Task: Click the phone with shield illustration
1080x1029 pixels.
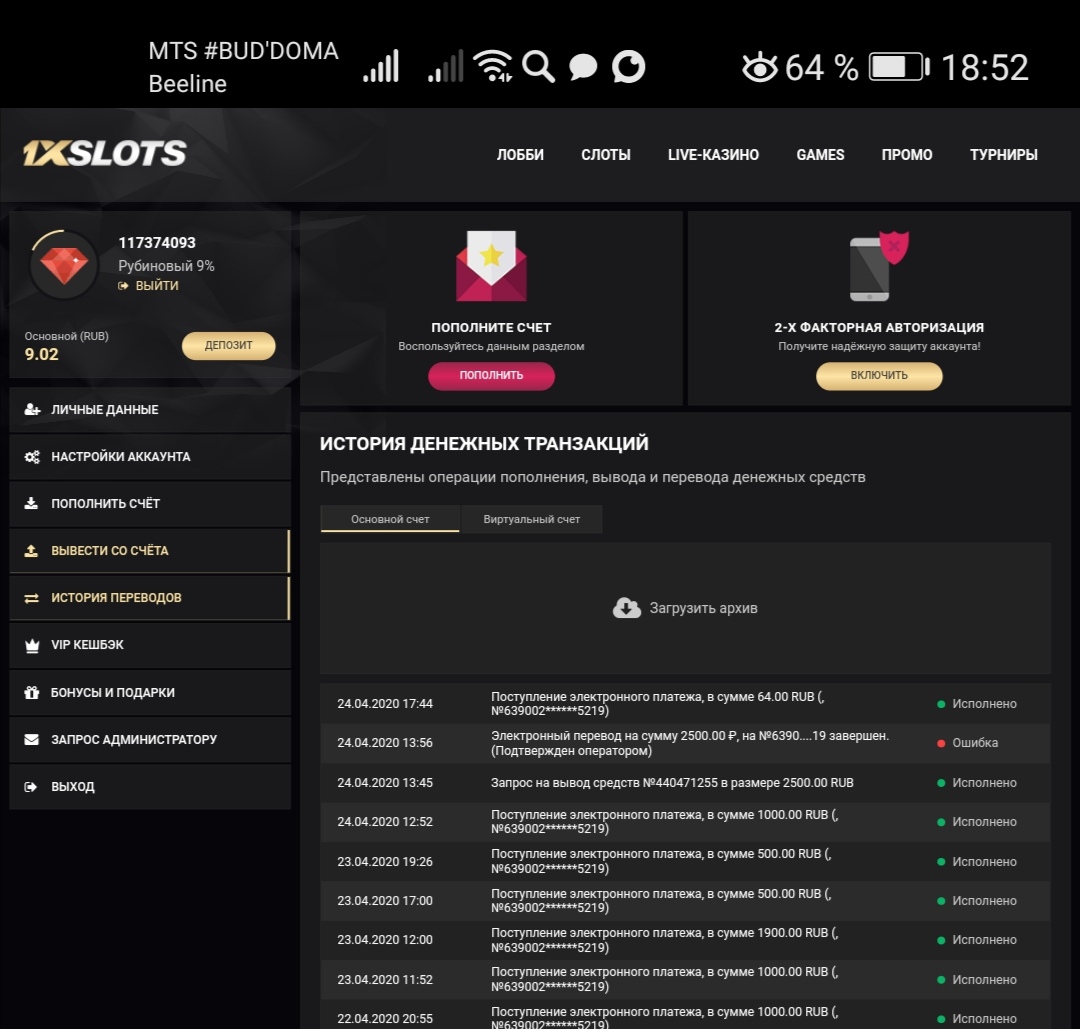Action: pos(879,266)
